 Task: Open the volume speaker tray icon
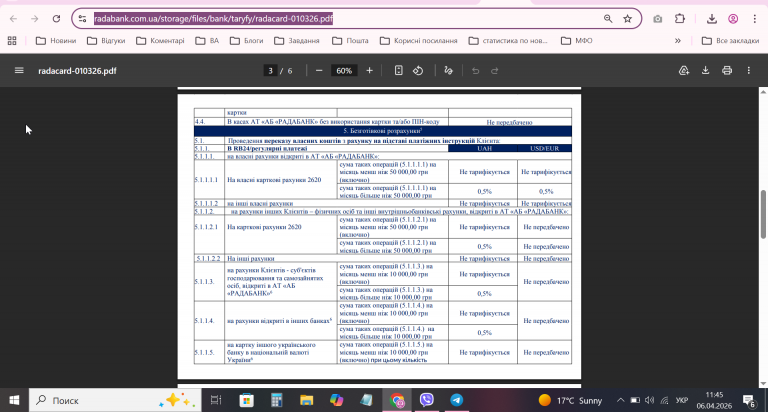coord(649,400)
